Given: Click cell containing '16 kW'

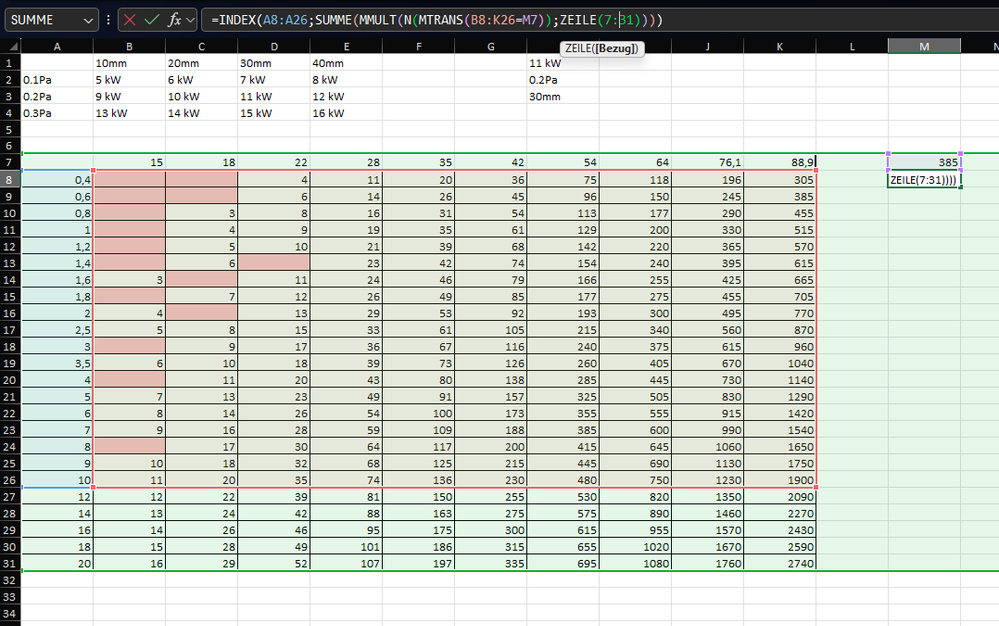Looking at the screenshot, I should pos(346,113).
